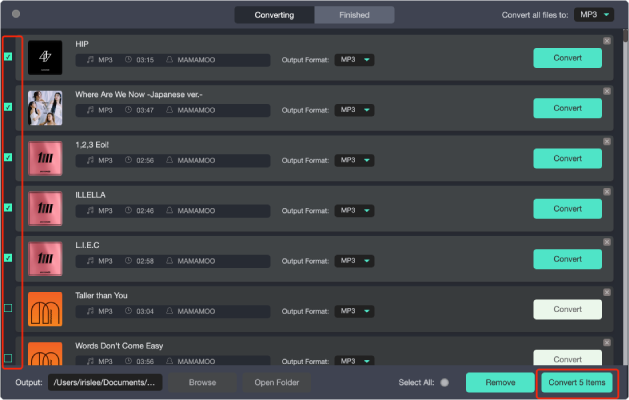Switch to the Finished tab
Screen dimensions: 629x400
[354, 15]
